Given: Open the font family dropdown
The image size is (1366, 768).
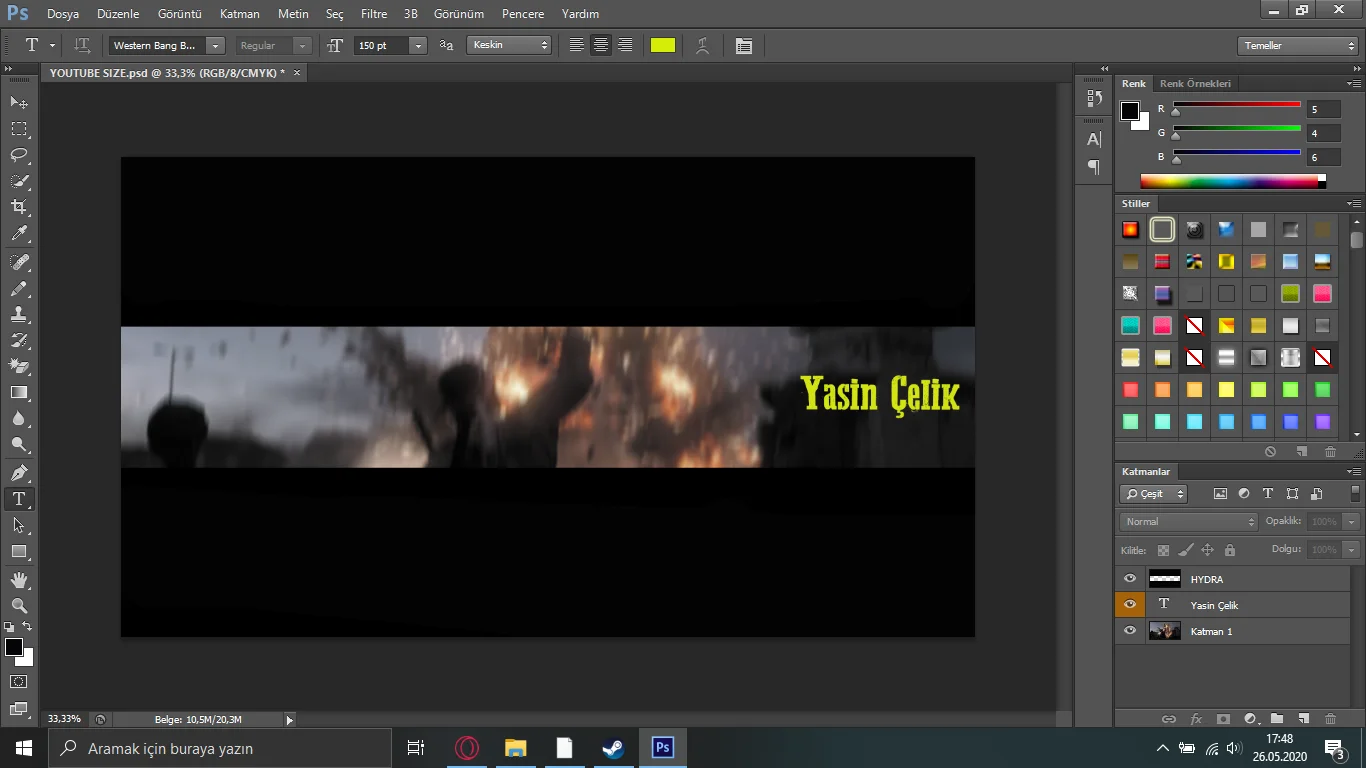Looking at the screenshot, I should tap(215, 46).
